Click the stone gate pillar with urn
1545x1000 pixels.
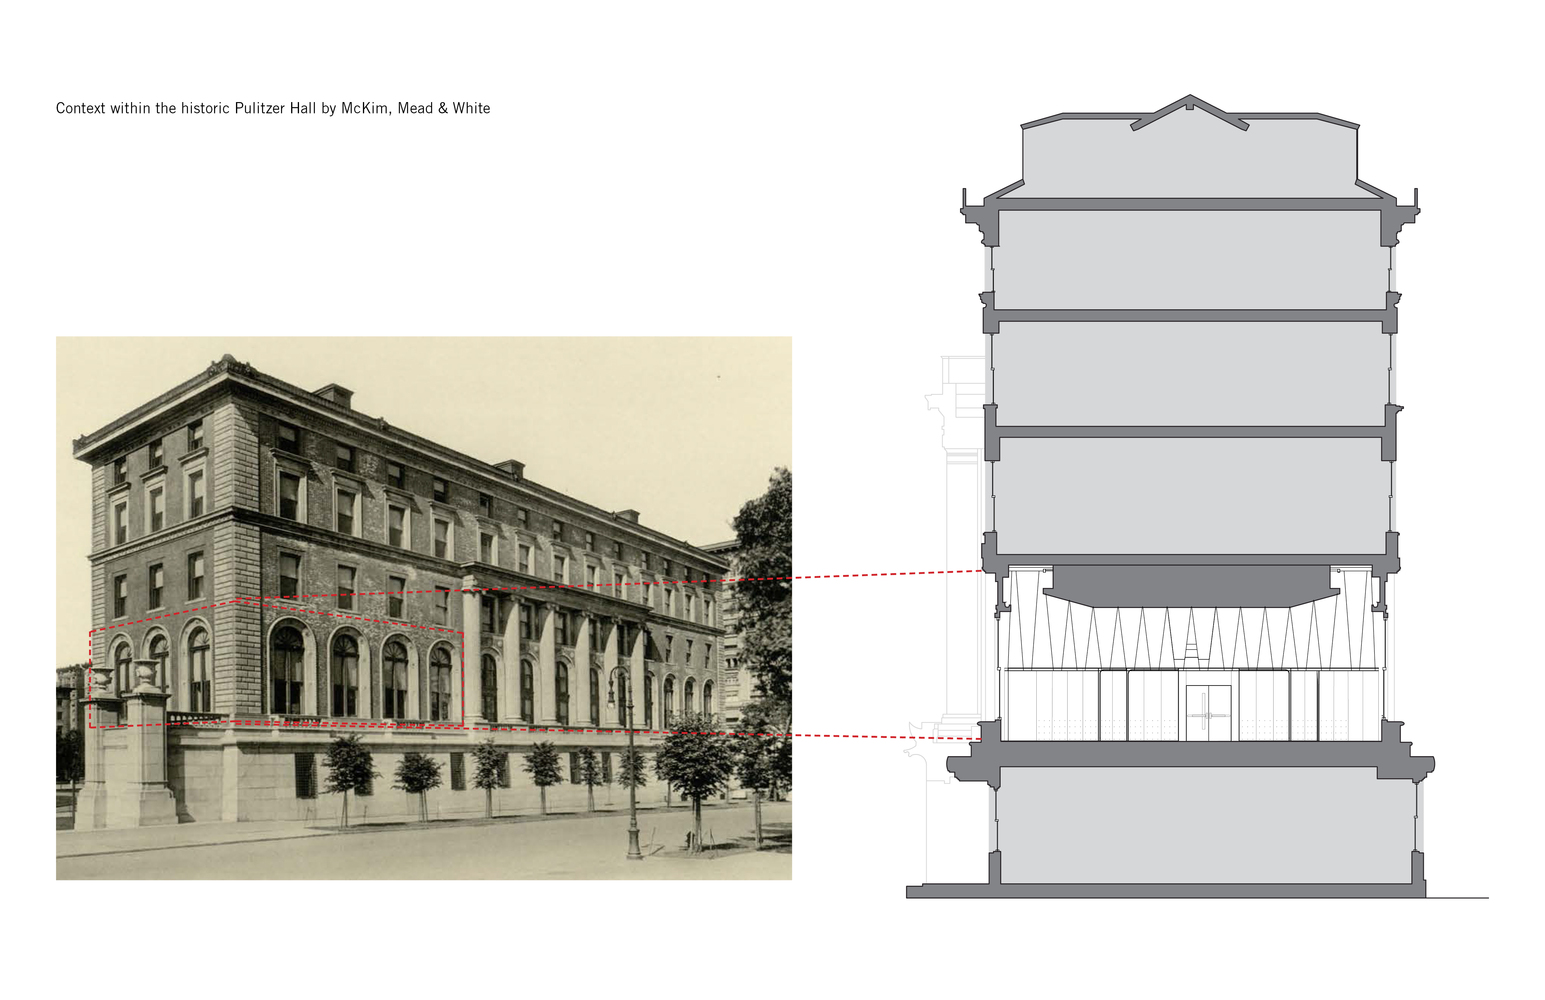point(148,745)
